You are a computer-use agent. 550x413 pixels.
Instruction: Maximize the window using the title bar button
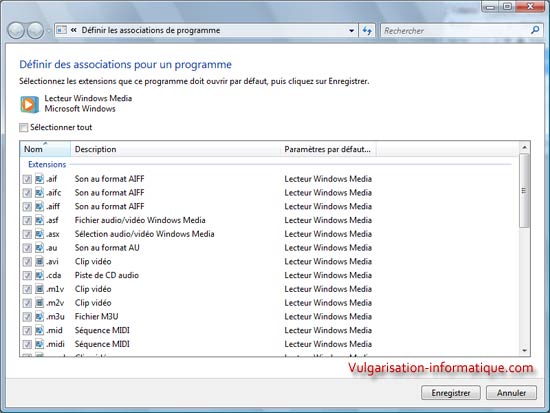[508, 6]
